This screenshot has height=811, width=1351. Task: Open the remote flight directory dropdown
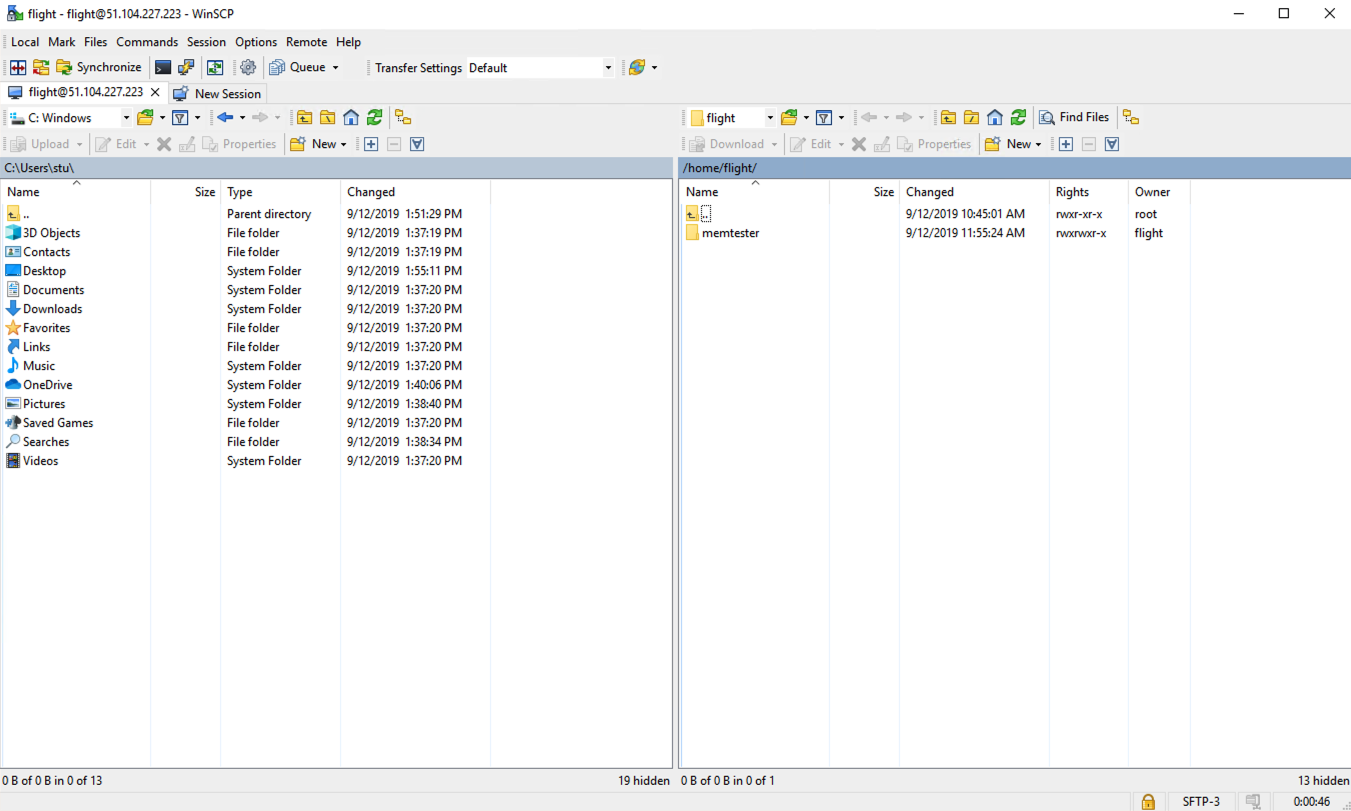[770, 118]
